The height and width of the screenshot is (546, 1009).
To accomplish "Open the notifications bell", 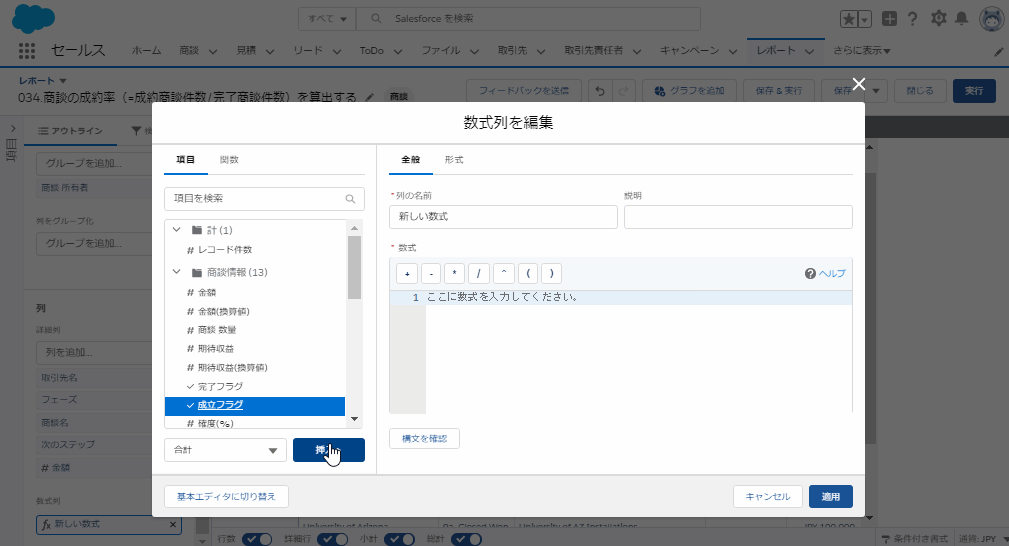I will (961, 19).
